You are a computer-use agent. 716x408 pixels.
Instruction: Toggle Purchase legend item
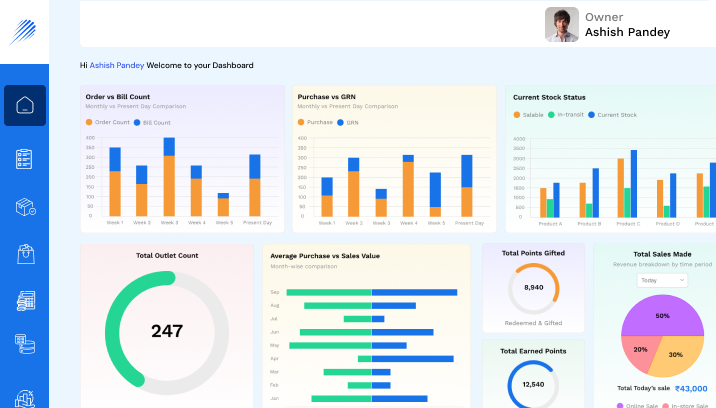(315, 122)
